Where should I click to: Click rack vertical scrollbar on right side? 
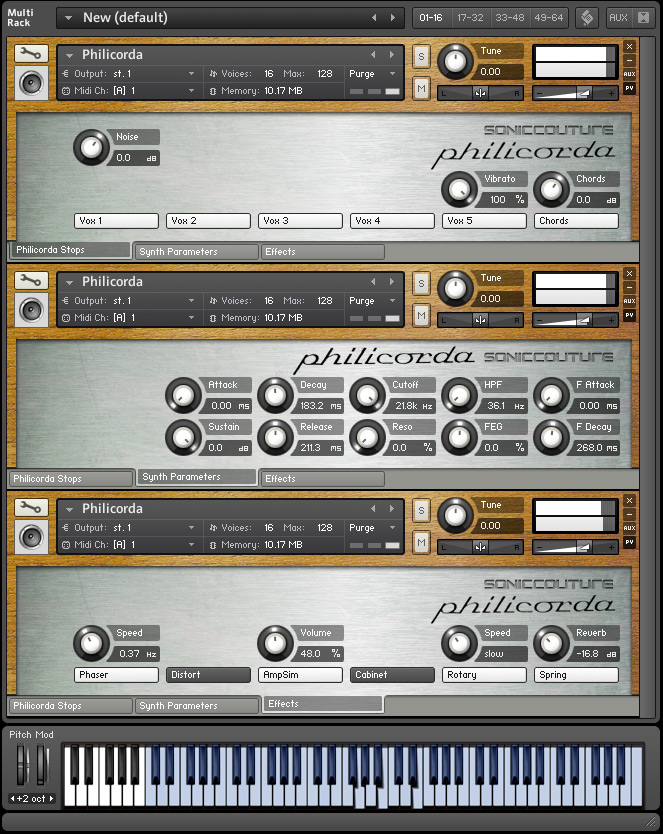647,377
